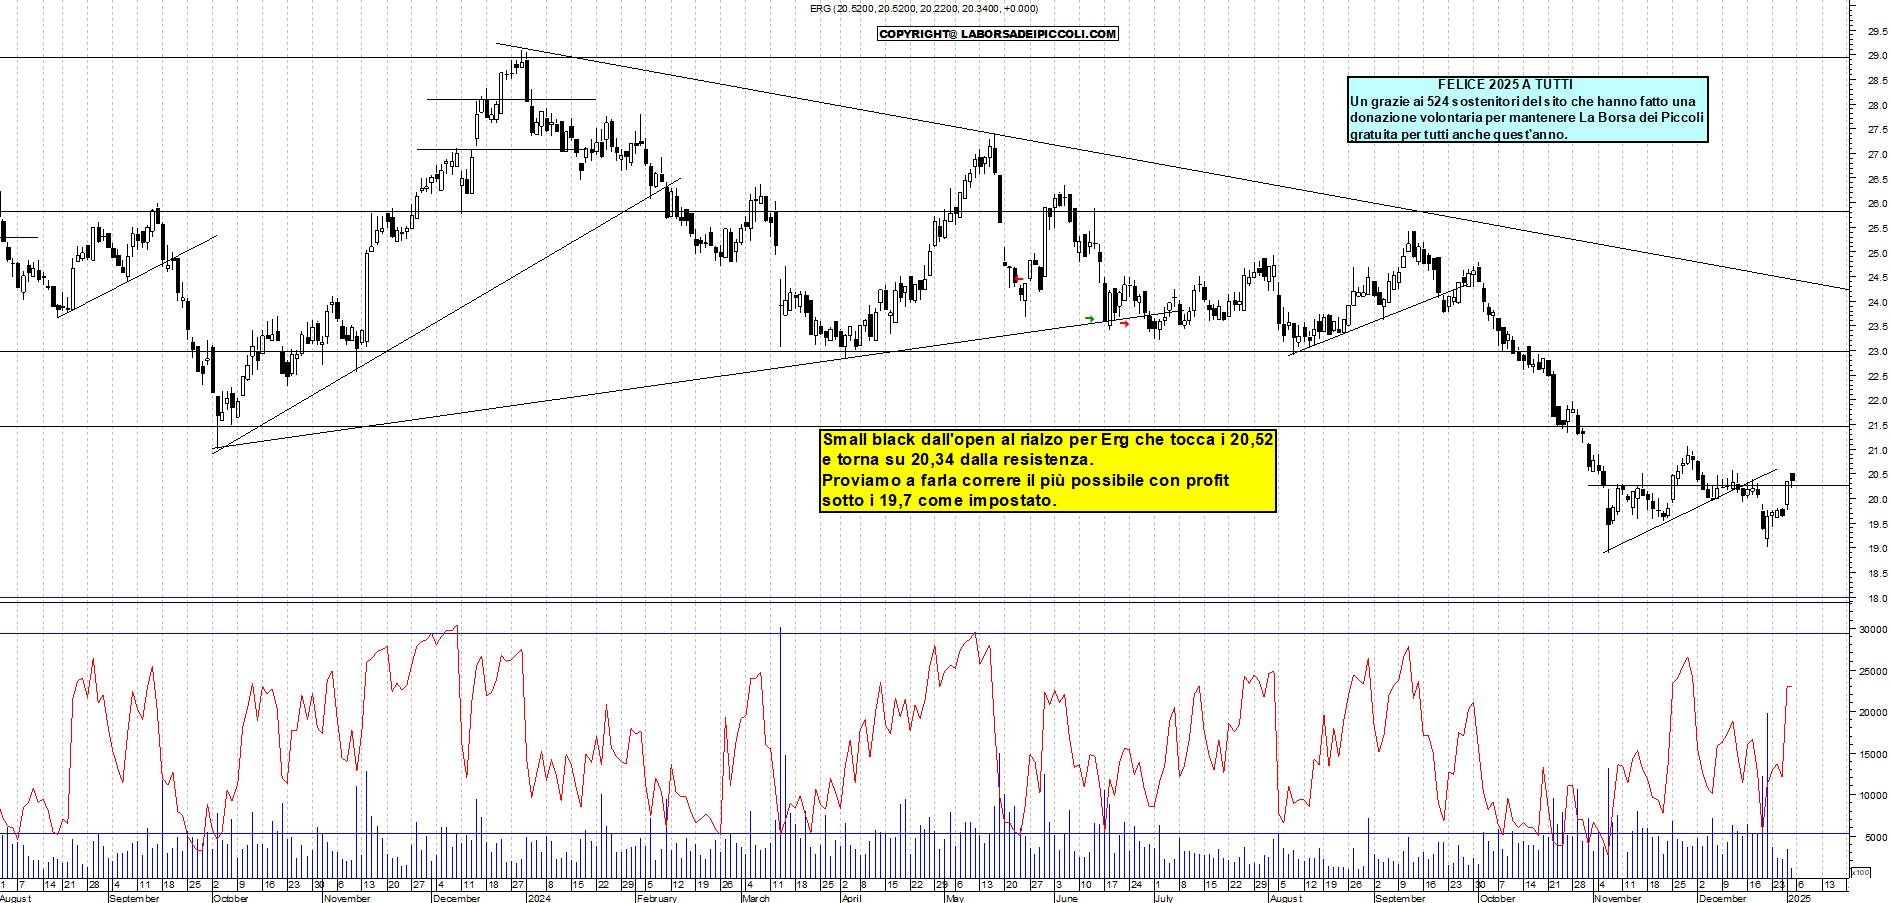This screenshot has height=903, width=1890.
Task: Select the cyan FELICE 2025 A TUTTI box
Action: pos(1527,110)
